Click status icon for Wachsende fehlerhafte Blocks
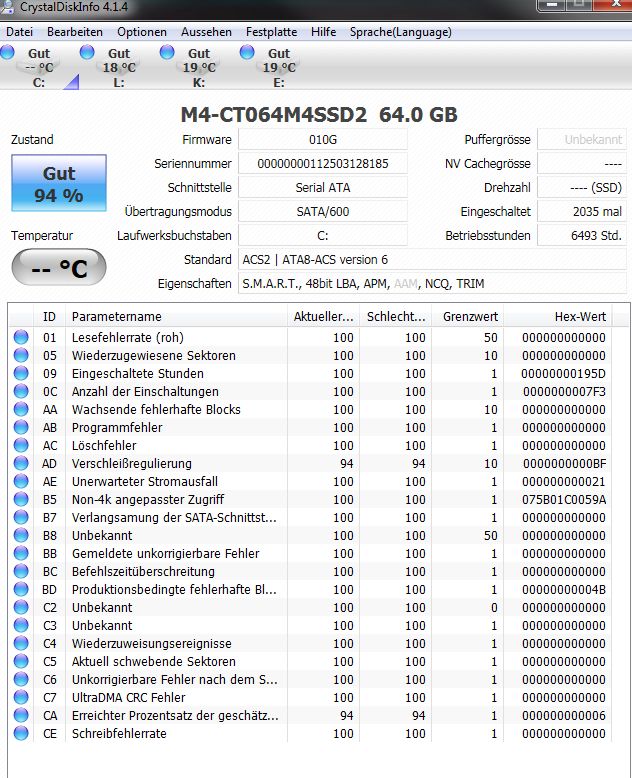Screen dimensions: 632x778 pyautogui.click(x=21, y=409)
